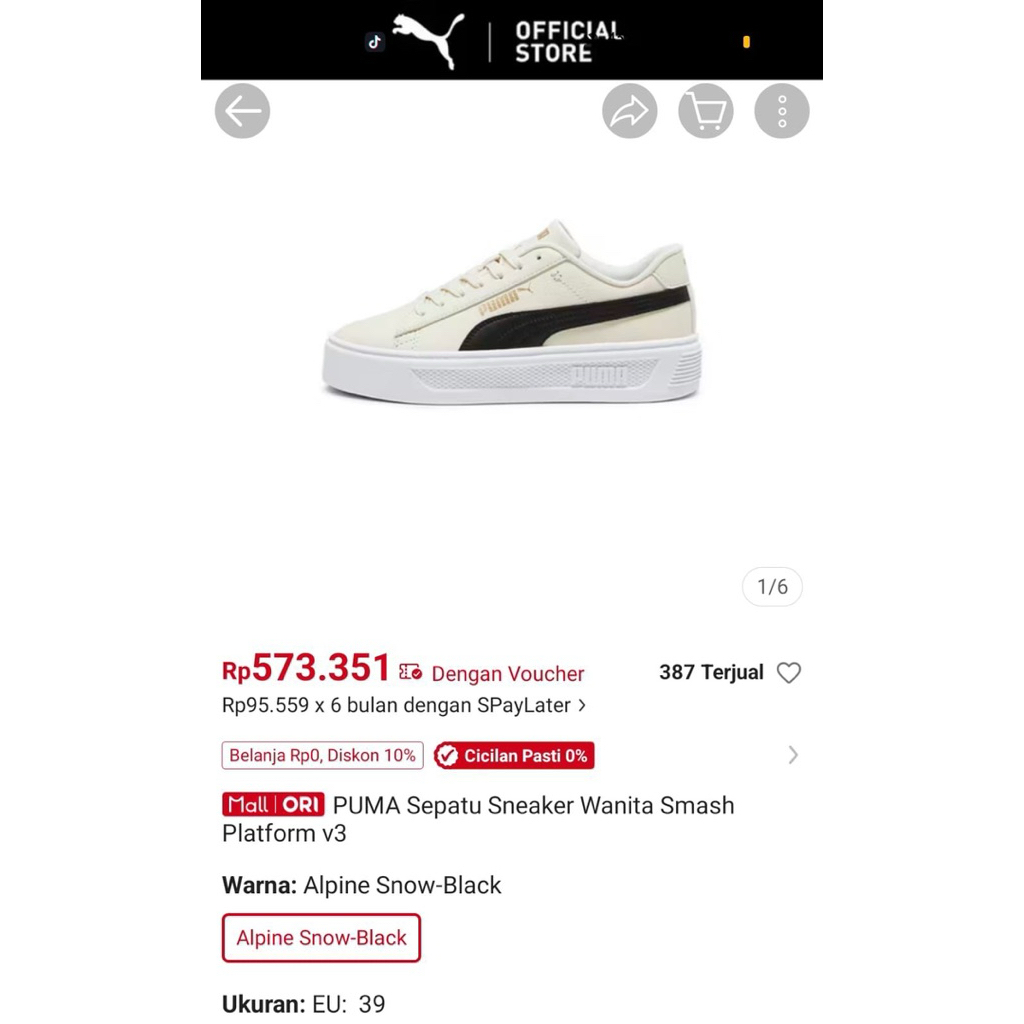Tap the Cicilan Pasti checkmark icon
Screen dimensions: 1024x1024
pos(447,756)
